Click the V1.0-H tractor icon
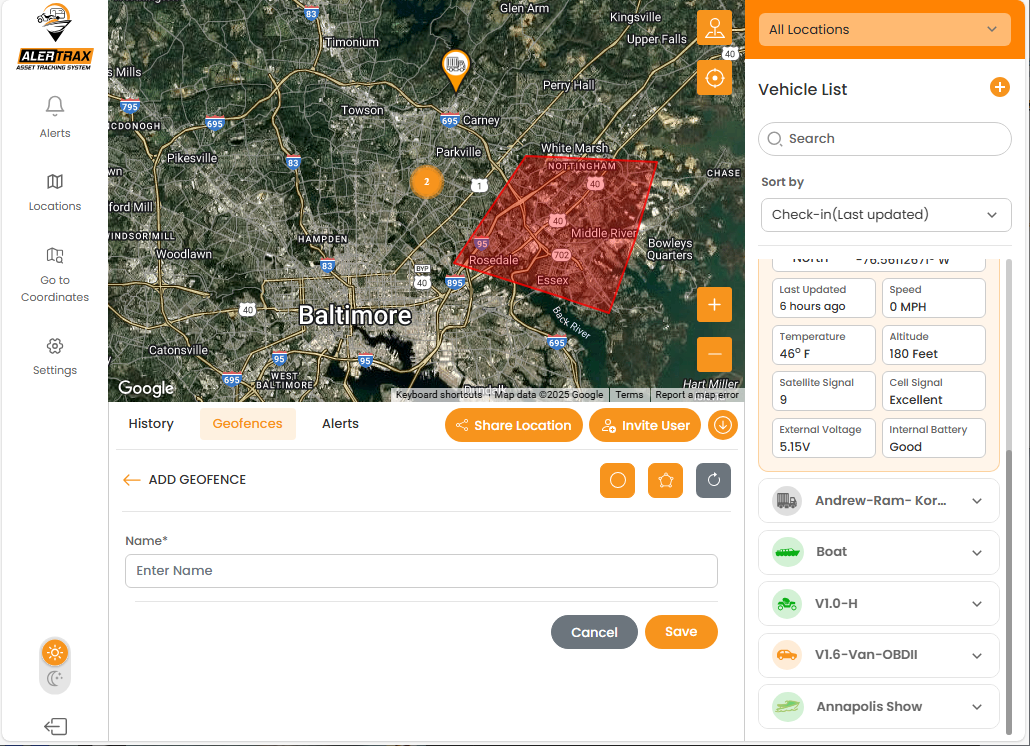 click(787, 603)
